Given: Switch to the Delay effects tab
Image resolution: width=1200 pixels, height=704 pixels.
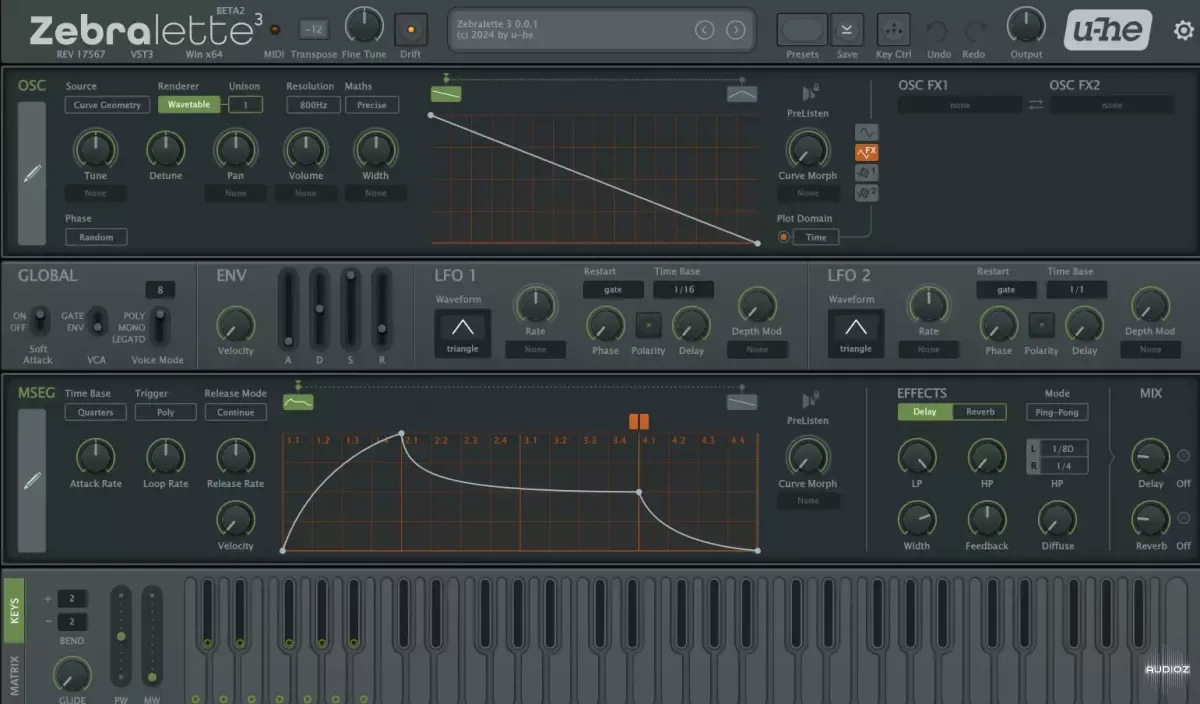Looking at the screenshot, I should [925, 412].
